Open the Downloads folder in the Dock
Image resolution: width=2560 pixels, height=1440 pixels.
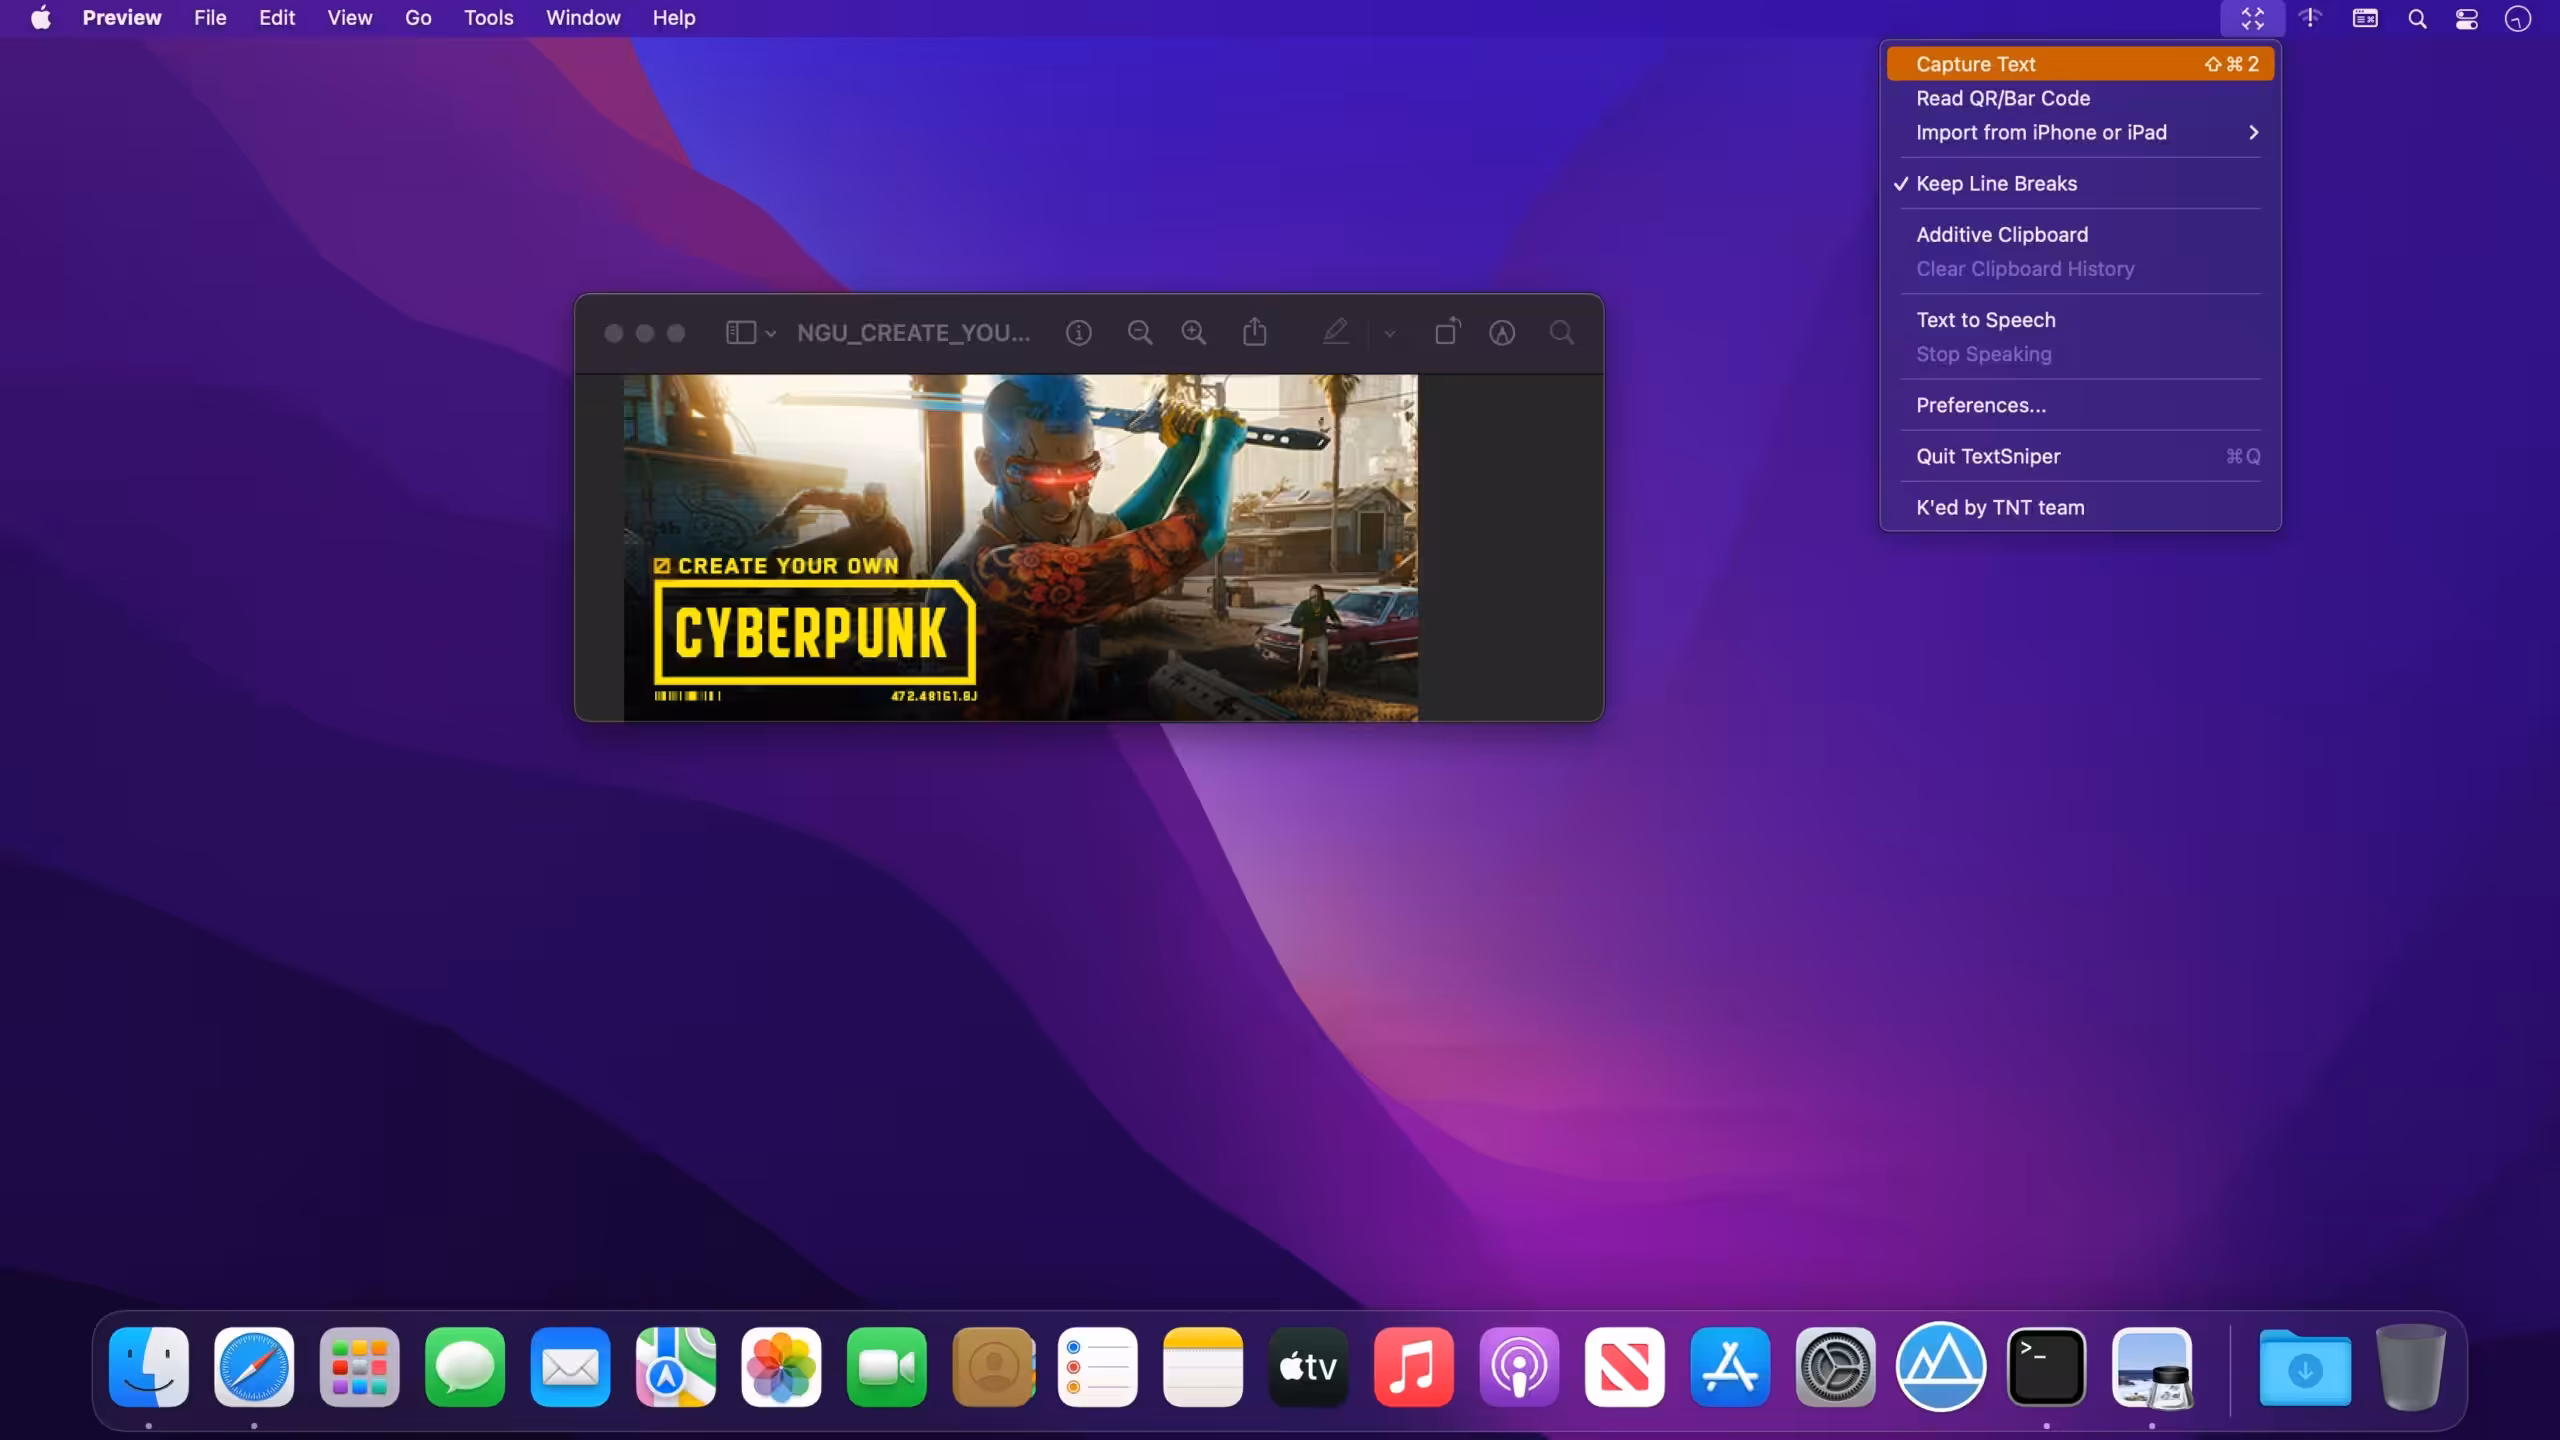click(x=2305, y=1367)
